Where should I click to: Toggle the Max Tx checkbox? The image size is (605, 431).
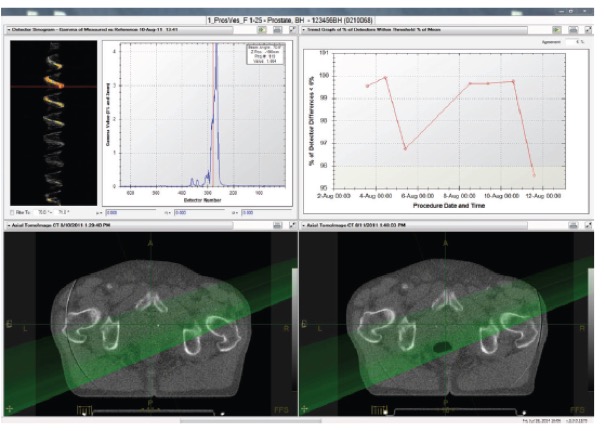coord(10,213)
